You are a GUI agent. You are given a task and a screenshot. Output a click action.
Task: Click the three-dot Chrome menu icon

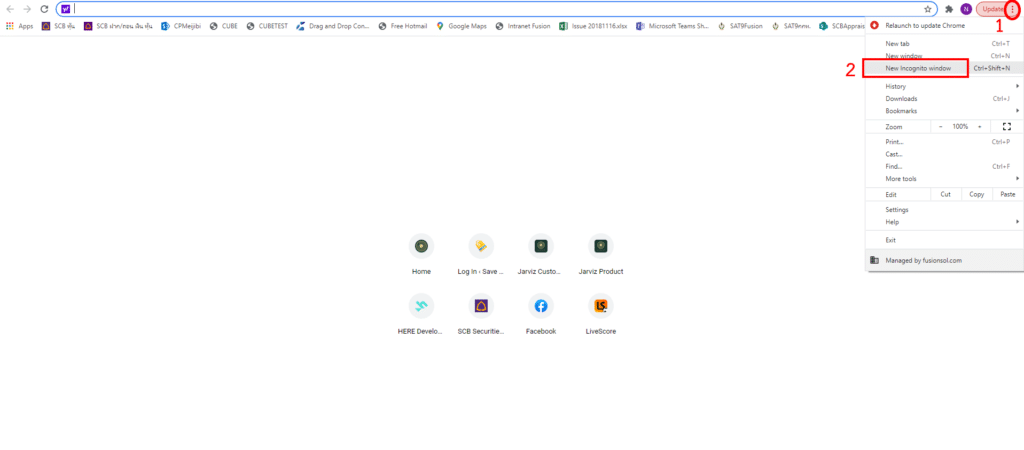(x=1012, y=9)
